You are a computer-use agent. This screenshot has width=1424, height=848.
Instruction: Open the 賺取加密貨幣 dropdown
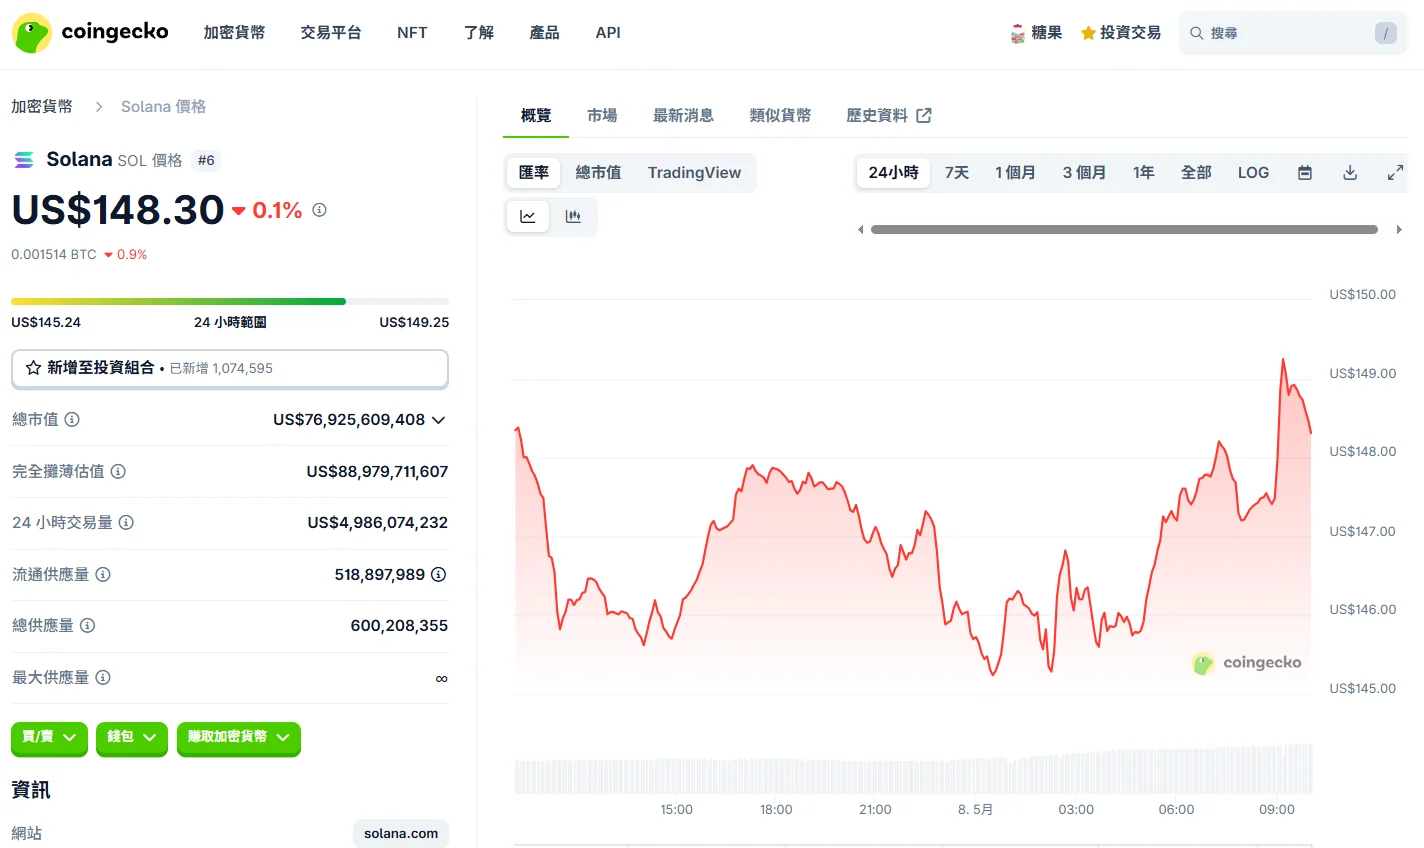(239, 737)
